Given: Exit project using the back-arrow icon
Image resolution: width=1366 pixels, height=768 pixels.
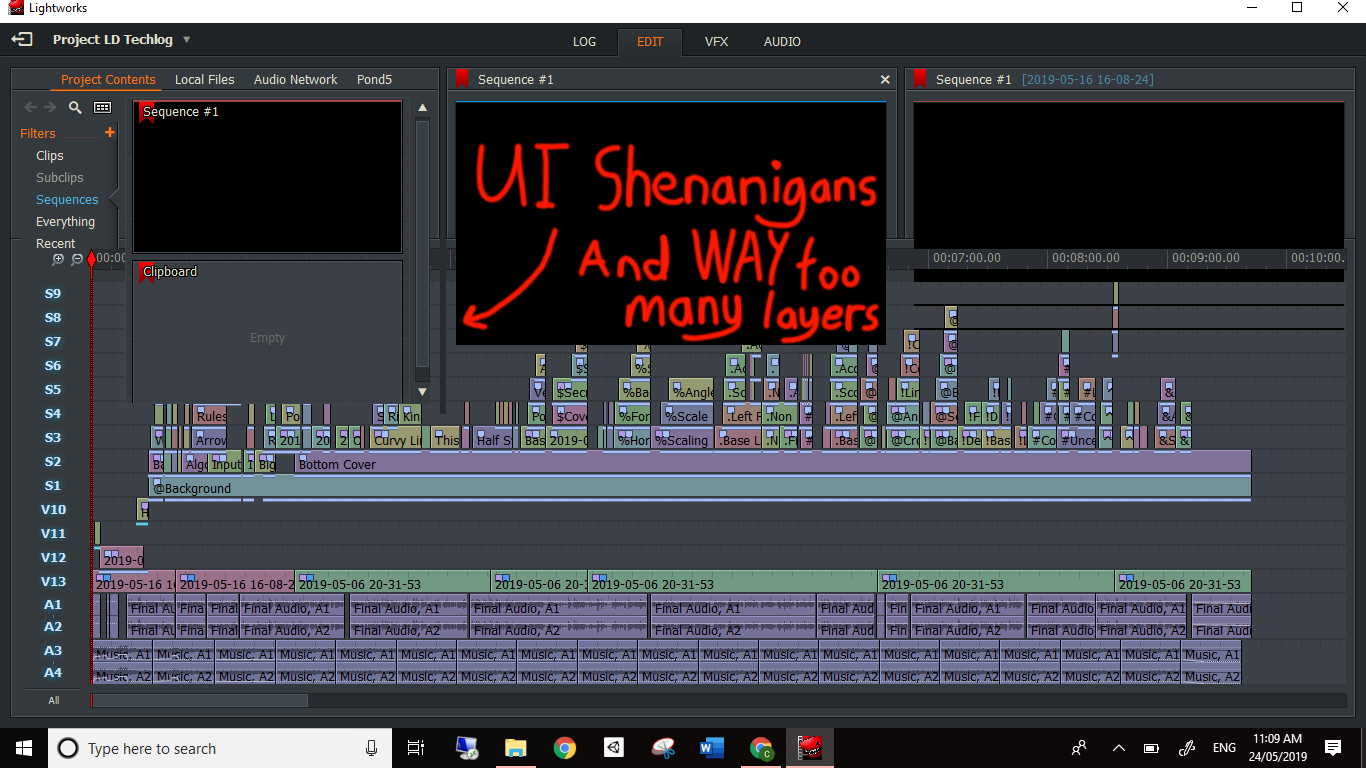Looking at the screenshot, I should pos(22,40).
